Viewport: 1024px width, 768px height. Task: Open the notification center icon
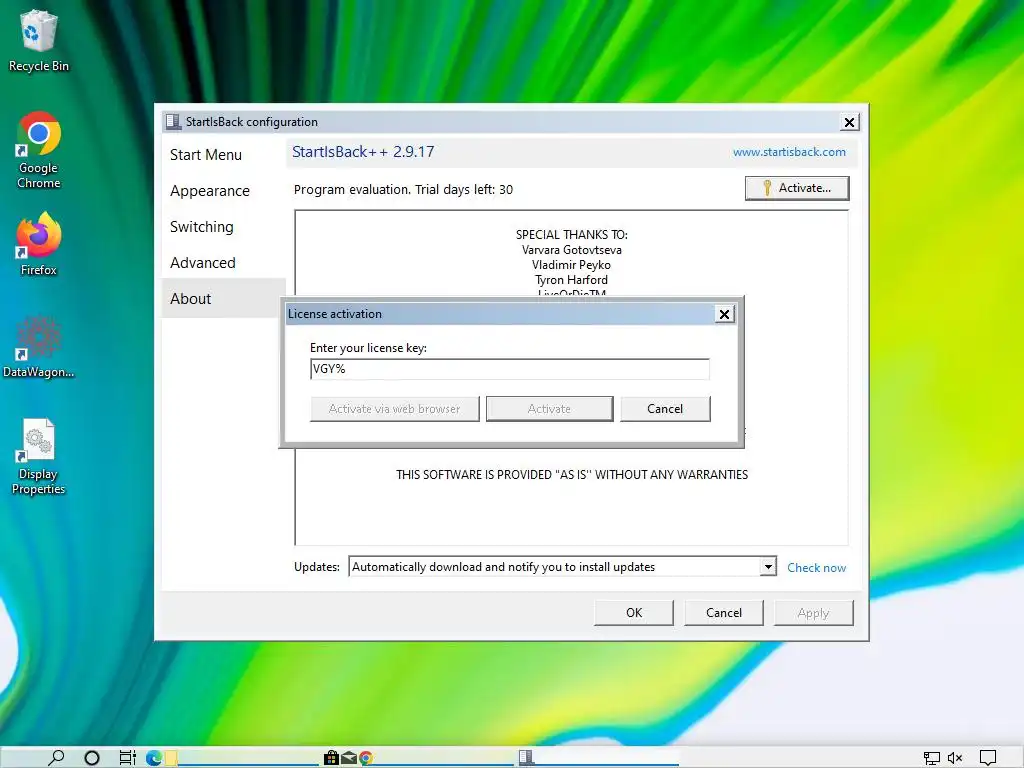point(988,758)
